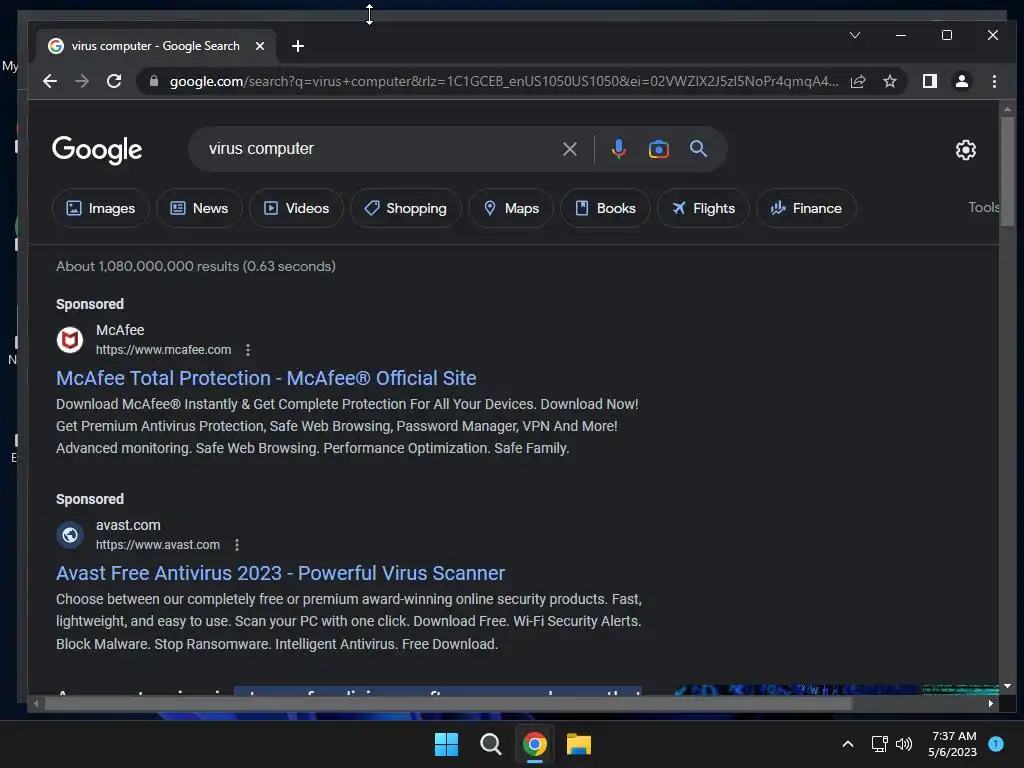Click the browser forward arrow

coord(82,81)
